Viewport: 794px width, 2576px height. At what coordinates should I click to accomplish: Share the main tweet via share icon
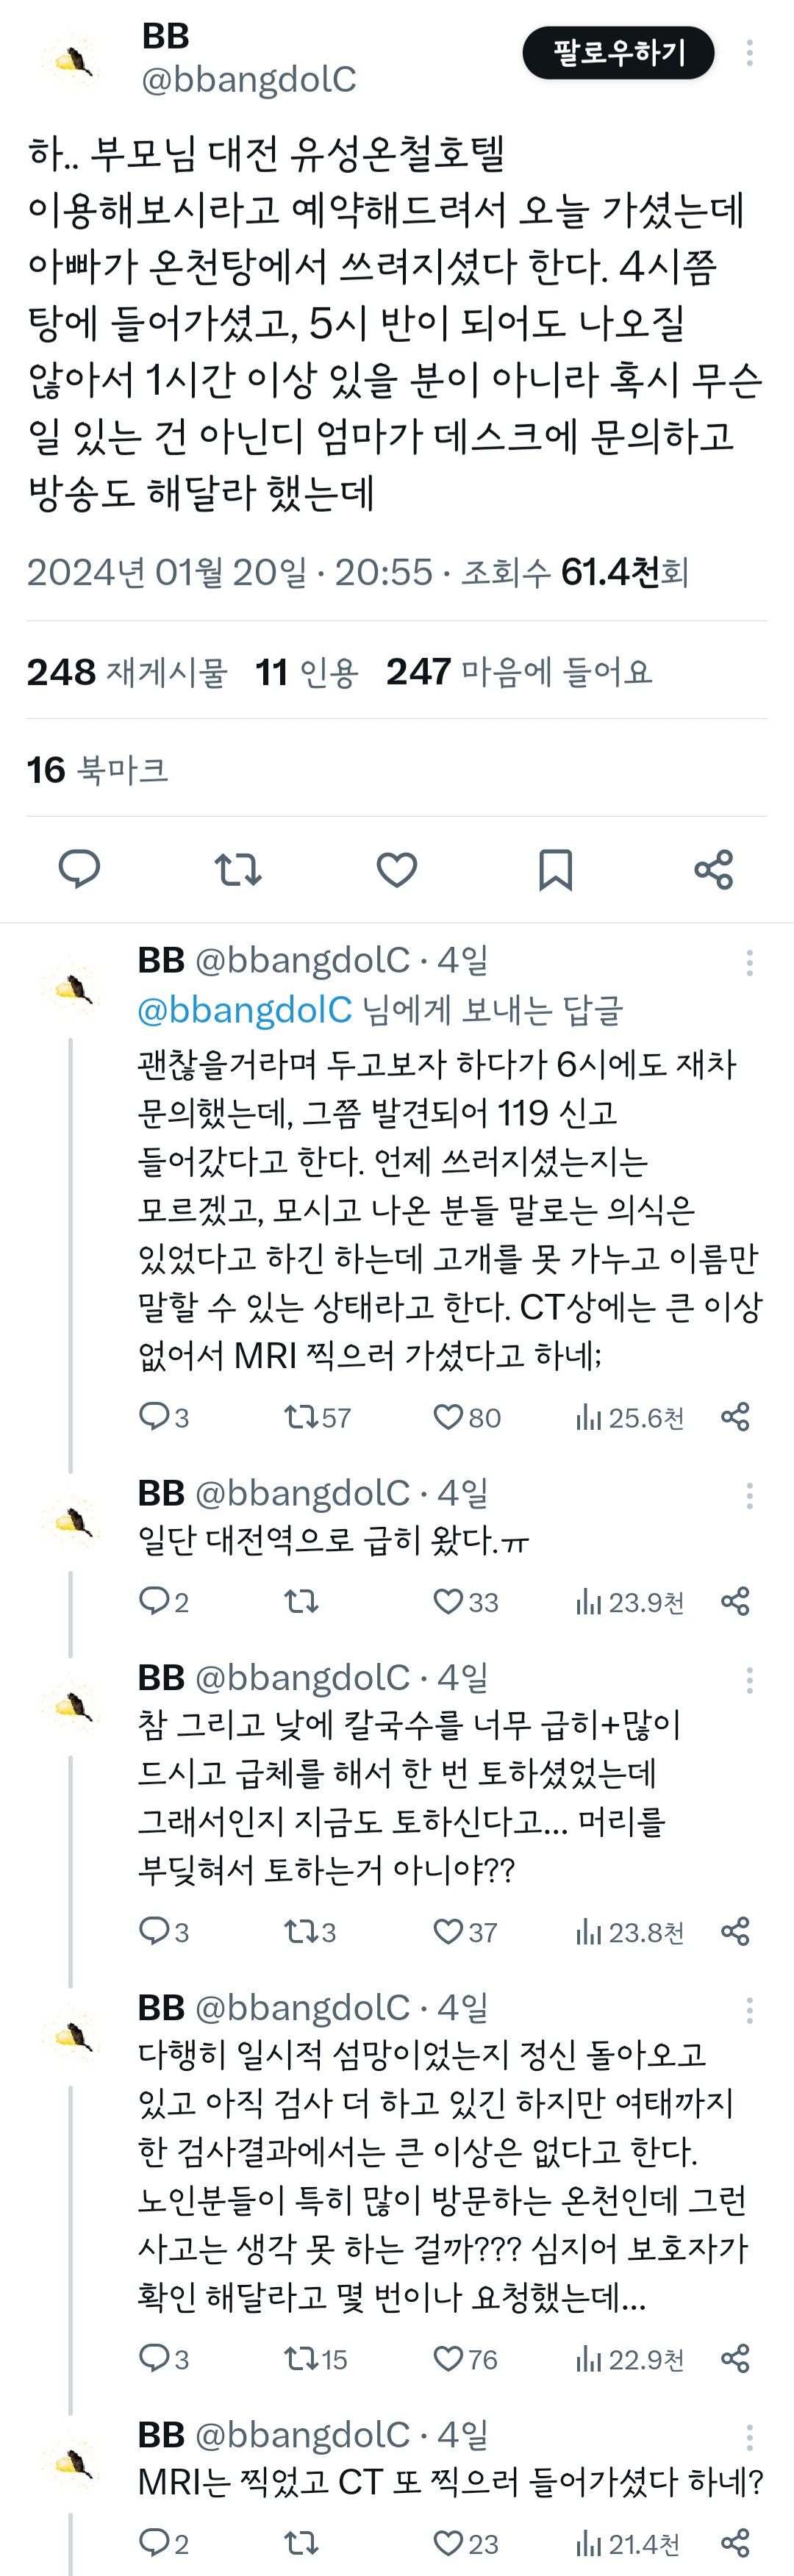714,869
